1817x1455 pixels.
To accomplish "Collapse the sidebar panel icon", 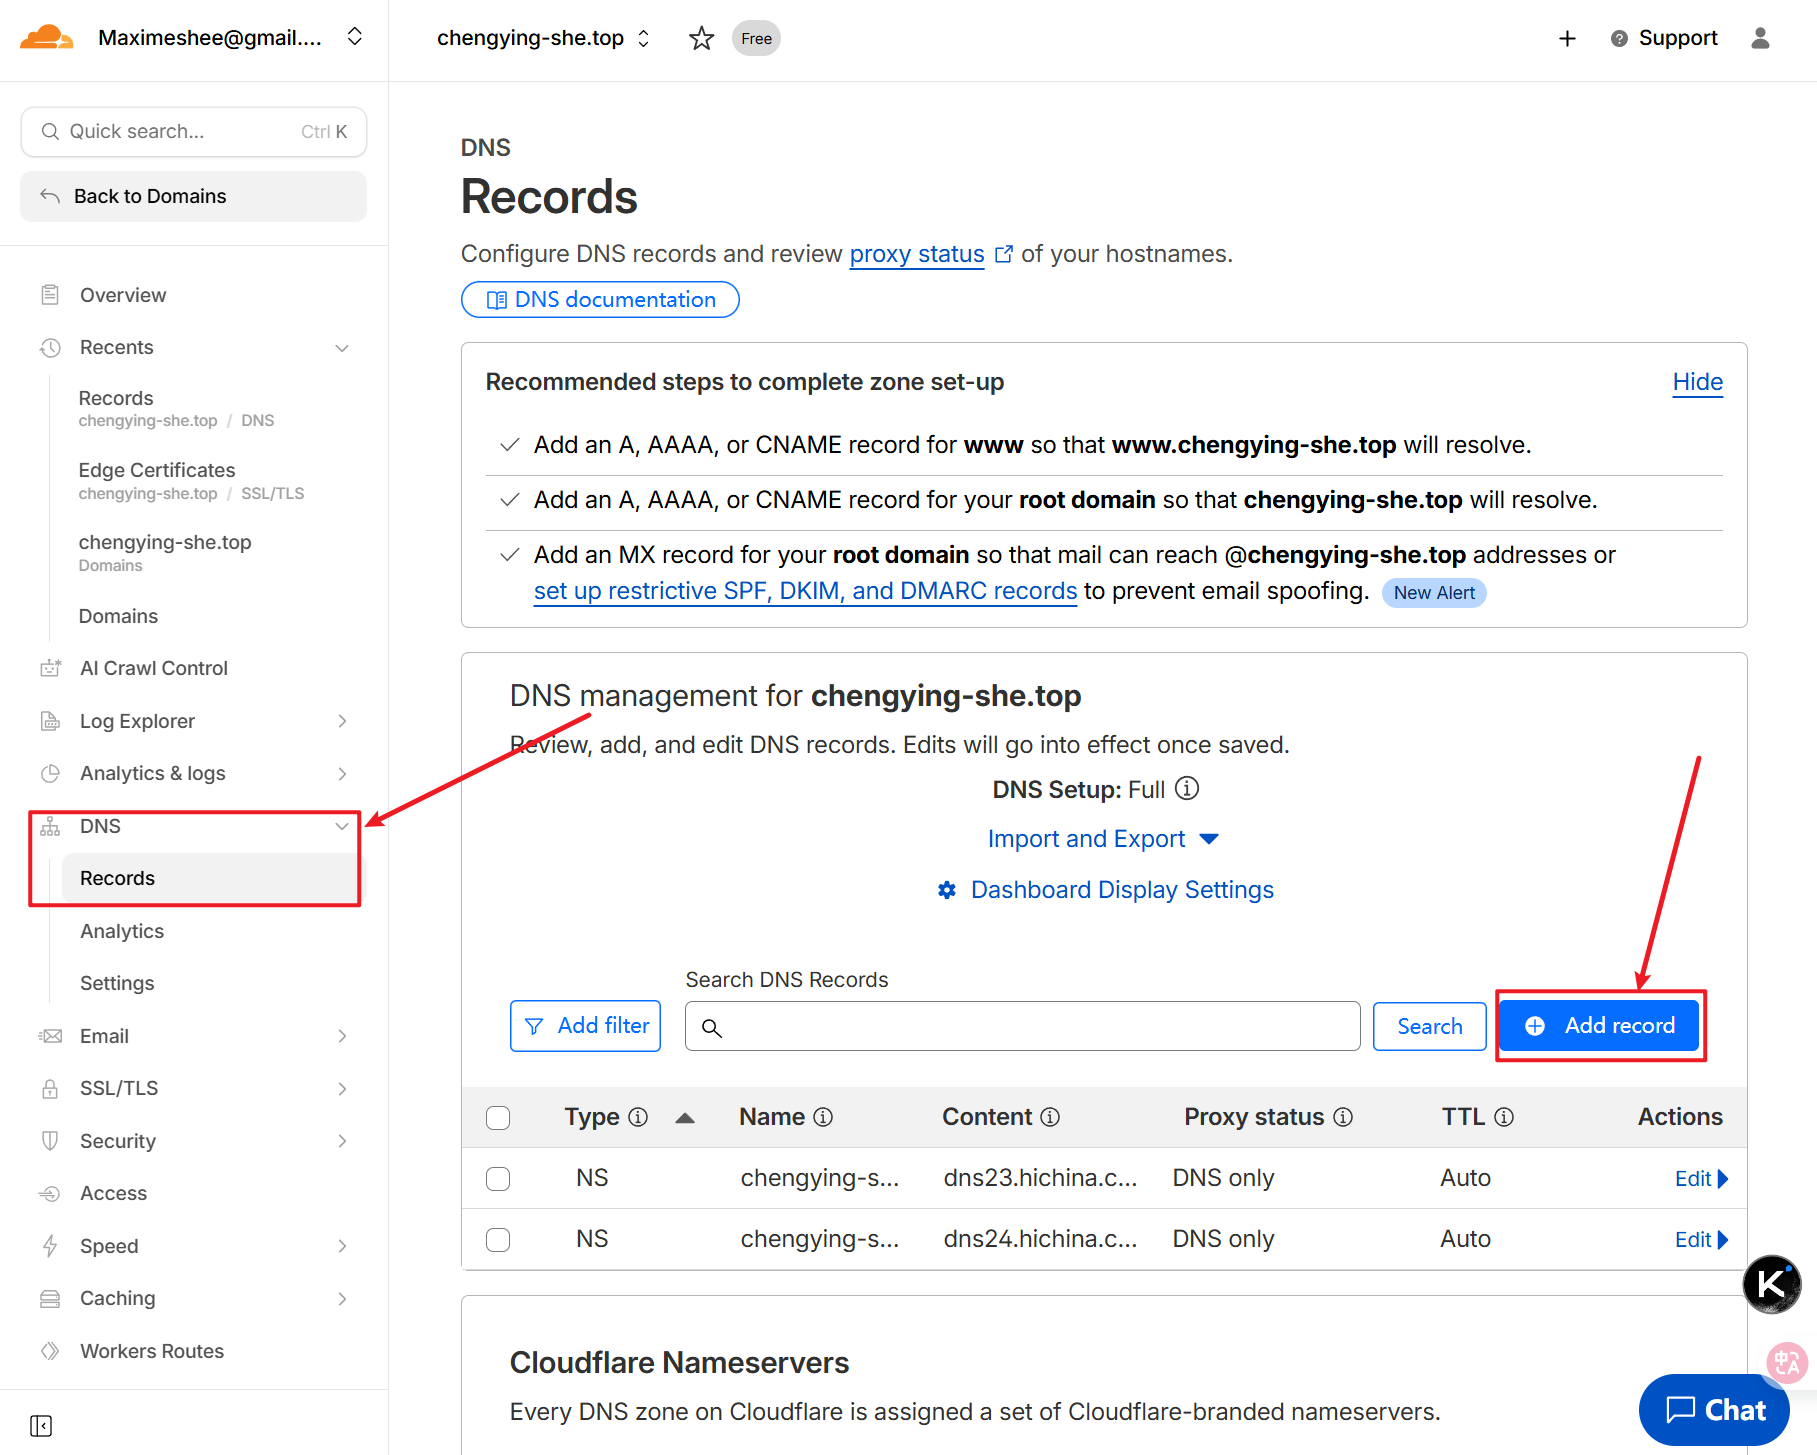I will tap(41, 1425).
